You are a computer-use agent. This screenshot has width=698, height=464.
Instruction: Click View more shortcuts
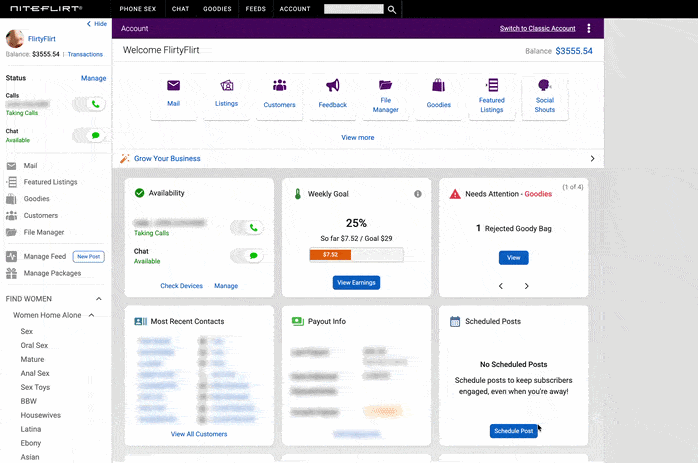357,138
